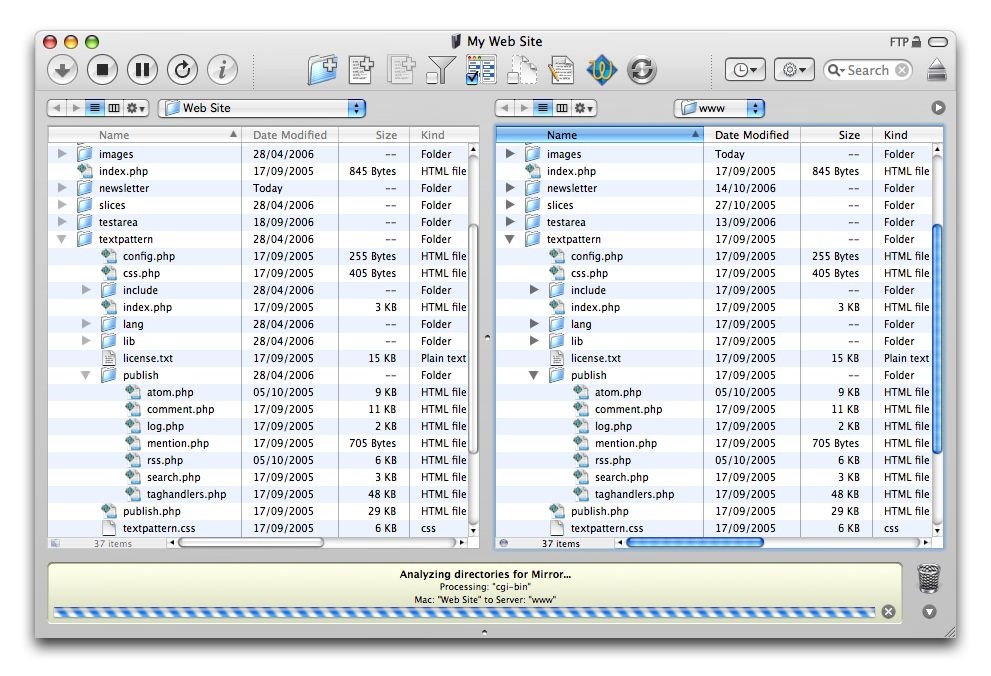Click the Search field in toolbar

tap(868, 70)
